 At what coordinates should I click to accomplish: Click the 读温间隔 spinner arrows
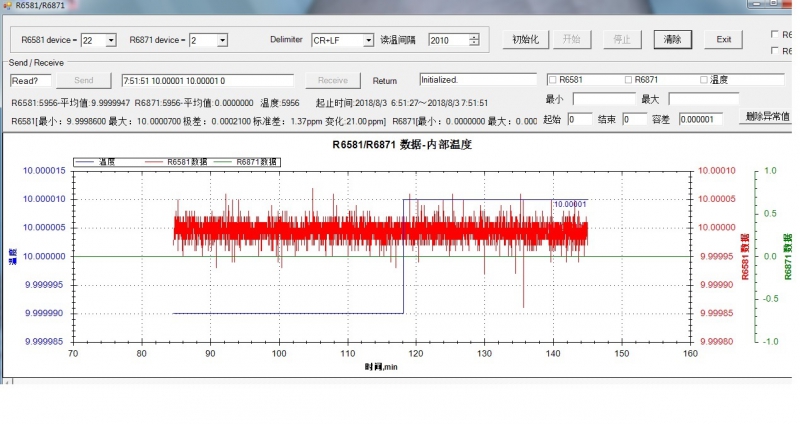(x=474, y=40)
